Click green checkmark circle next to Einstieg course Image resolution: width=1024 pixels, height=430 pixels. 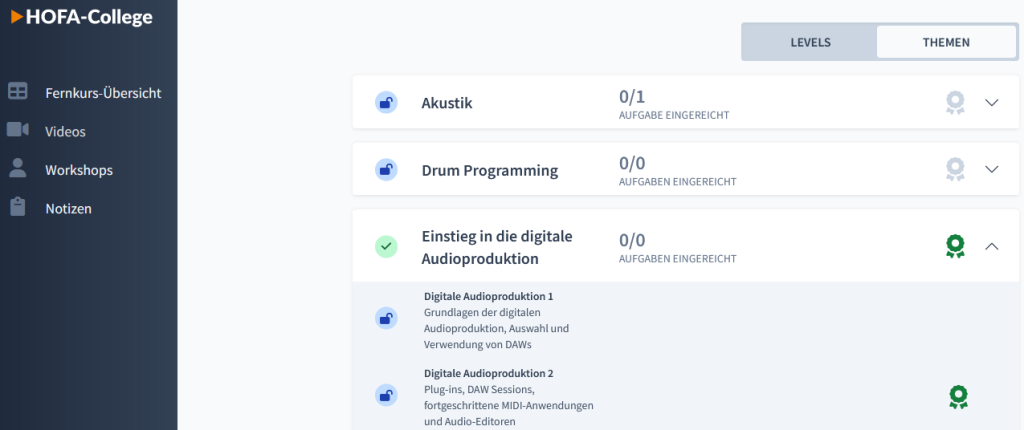point(386,246)
